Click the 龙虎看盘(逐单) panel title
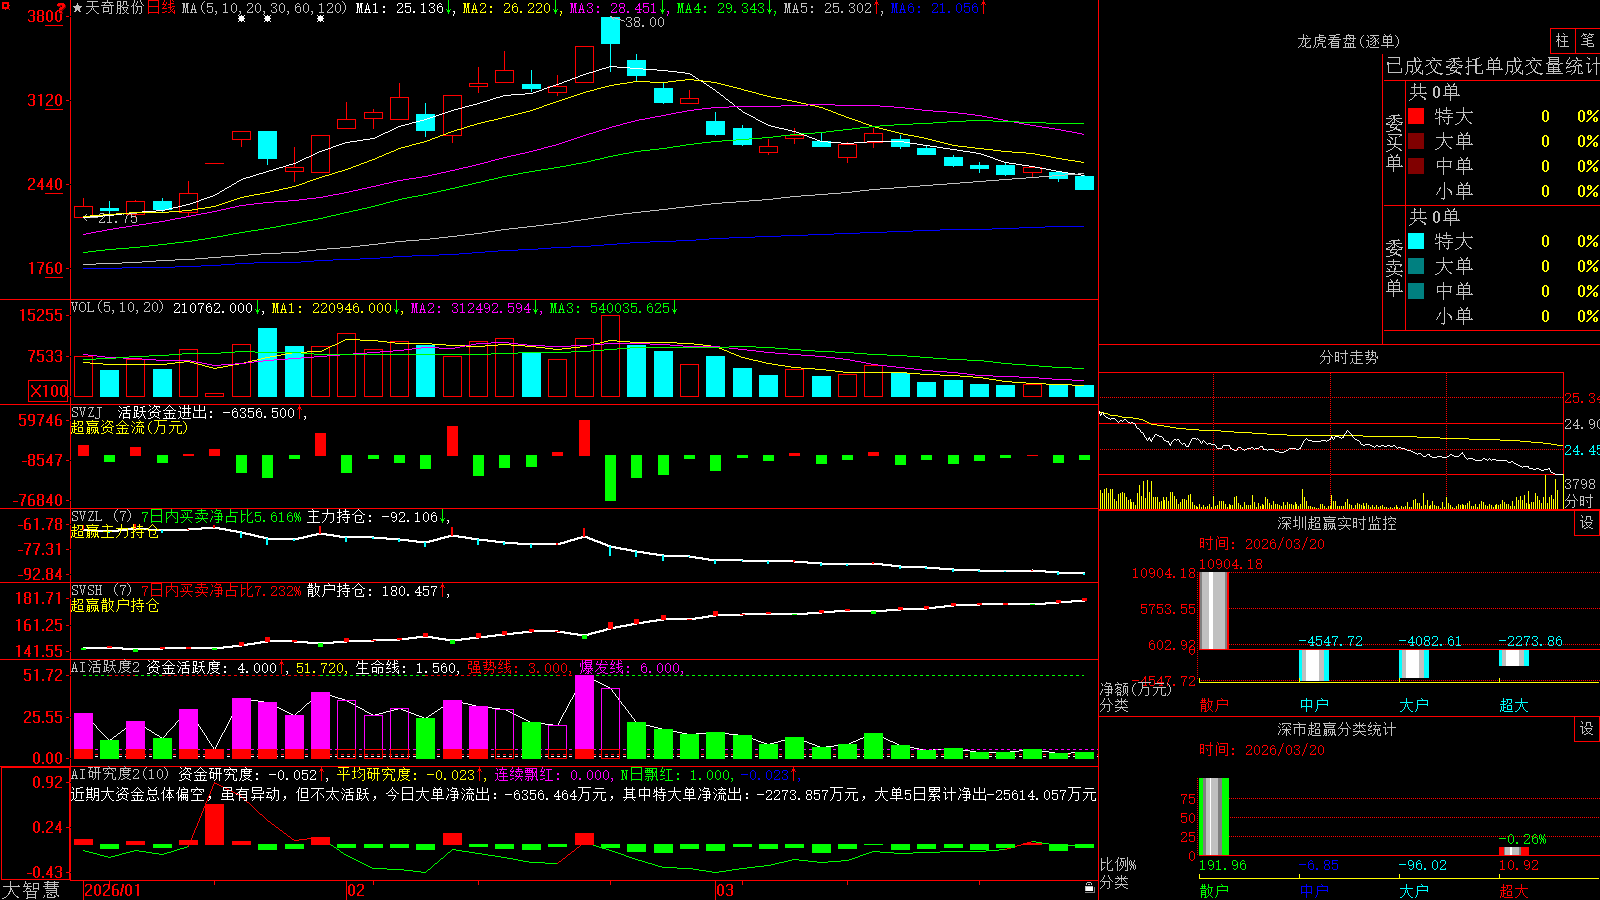The height and width of the screenshot is (900, 1600). point(1349,41)
